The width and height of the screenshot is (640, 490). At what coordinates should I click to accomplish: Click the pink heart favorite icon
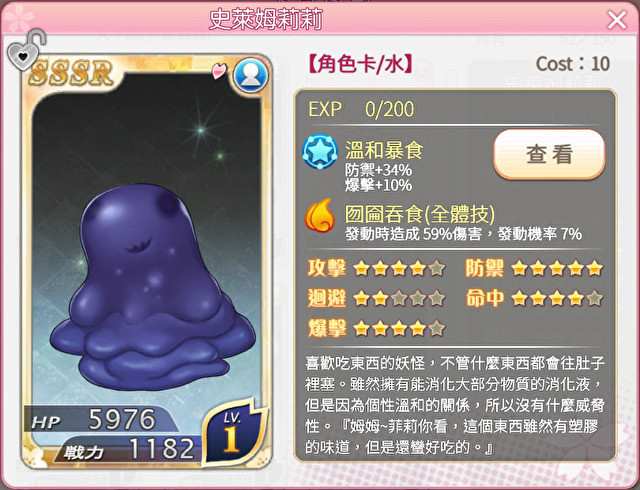220,71
